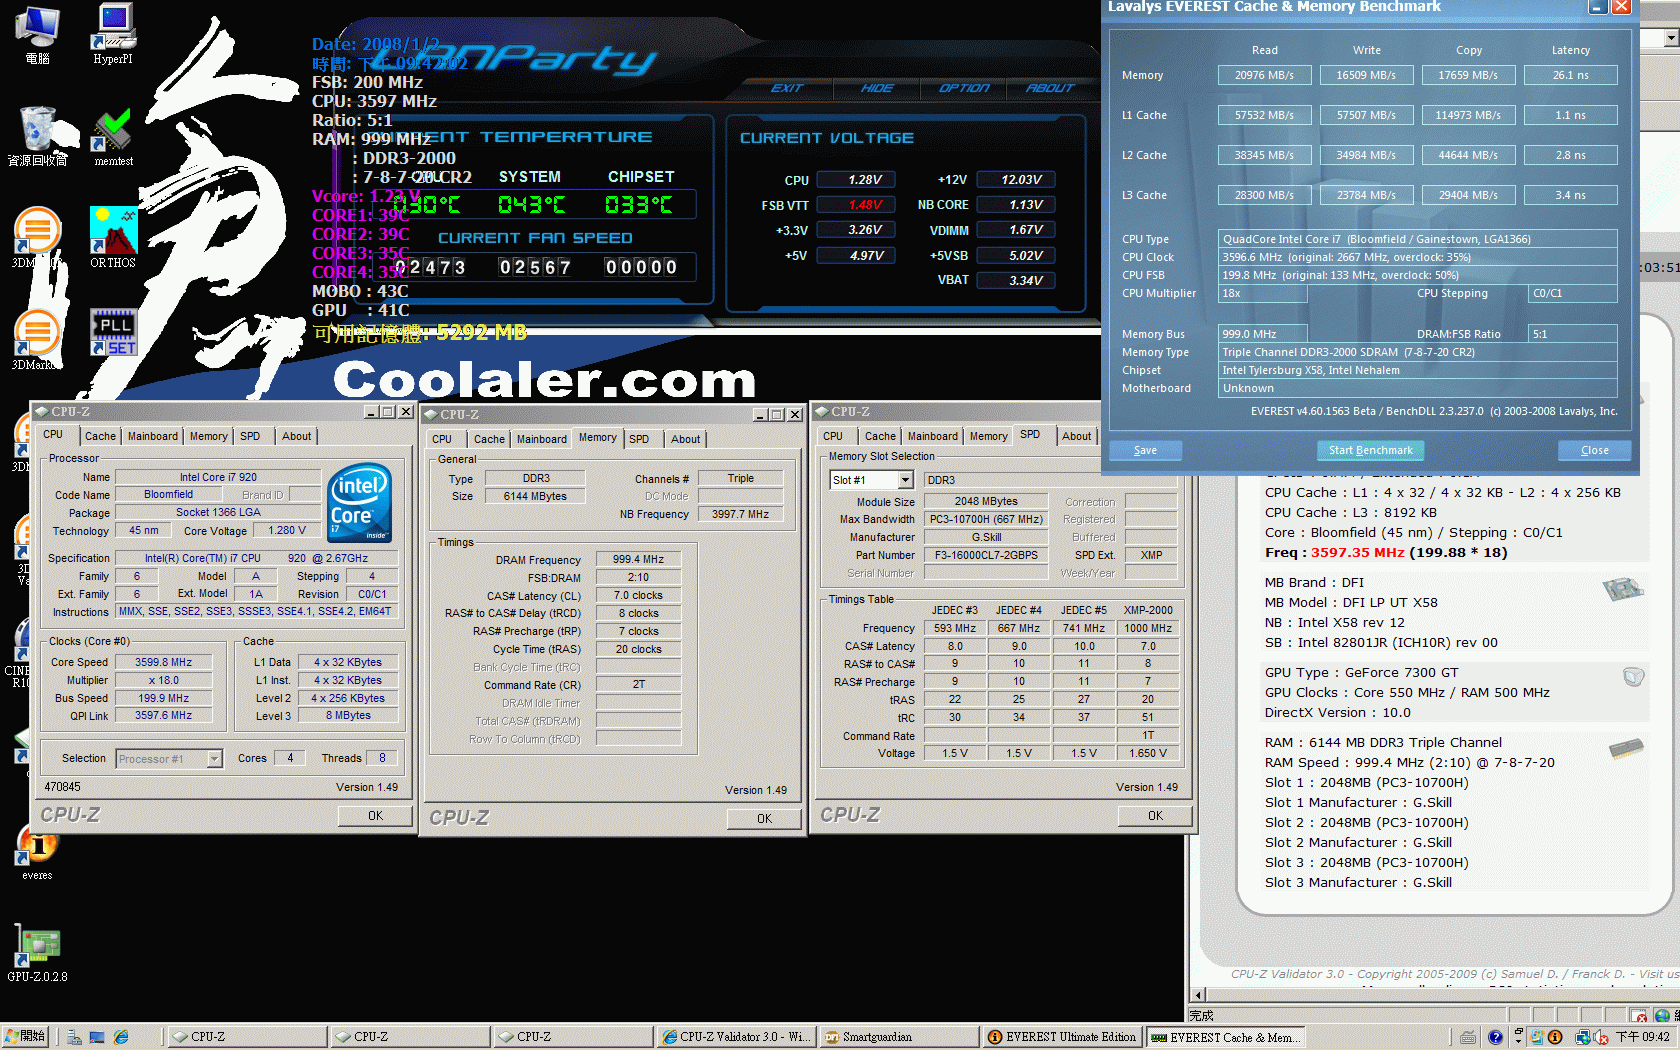Open OPTION in the Smartguardian panel
Viewport: 1680px width, 1050px height.
(x=964, y=88)
